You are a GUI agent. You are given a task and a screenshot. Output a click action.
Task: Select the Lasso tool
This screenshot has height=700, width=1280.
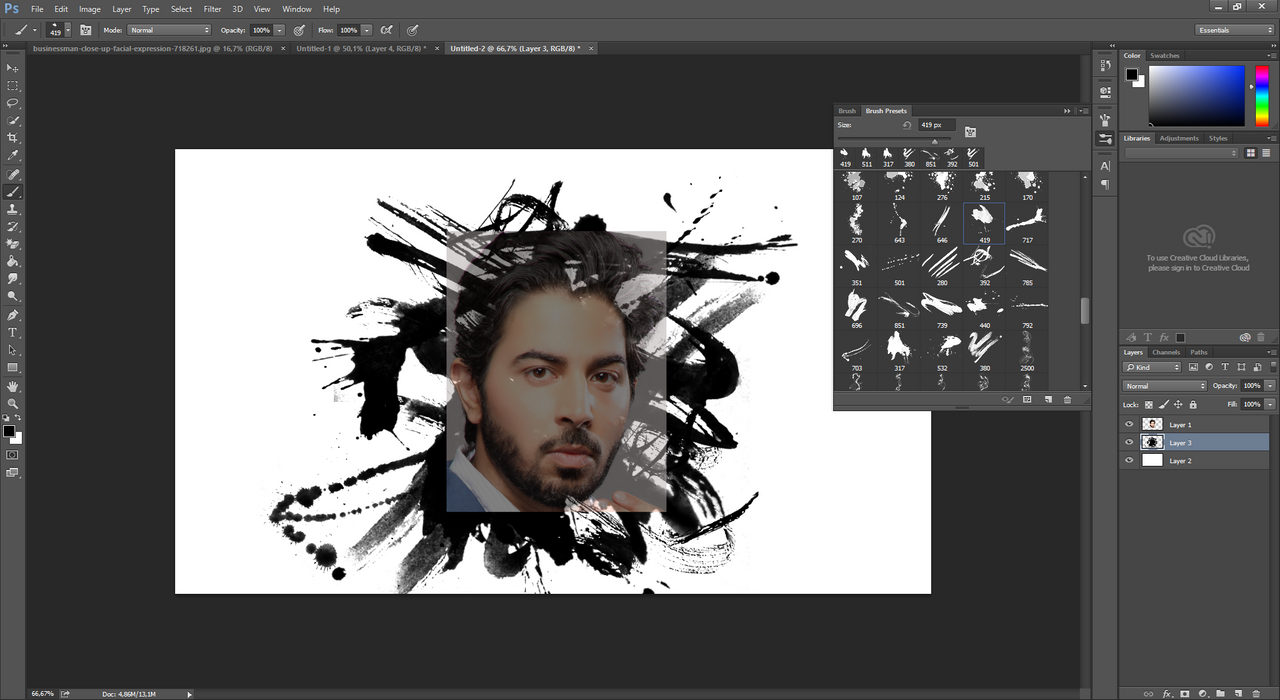pos(13,103)
